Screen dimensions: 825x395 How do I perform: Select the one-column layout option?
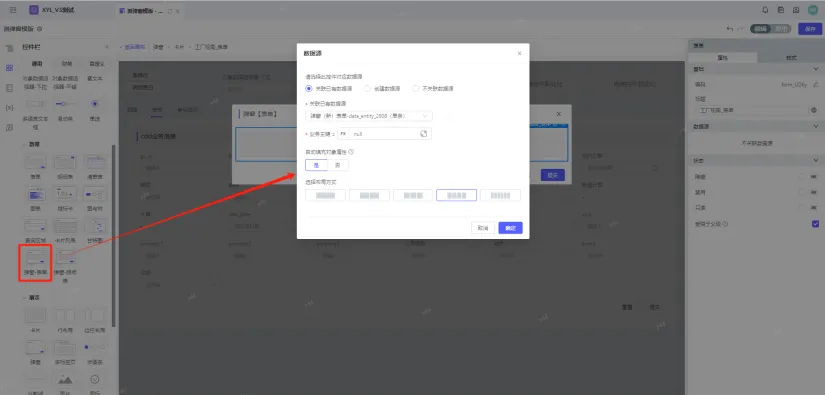(325, 195)
